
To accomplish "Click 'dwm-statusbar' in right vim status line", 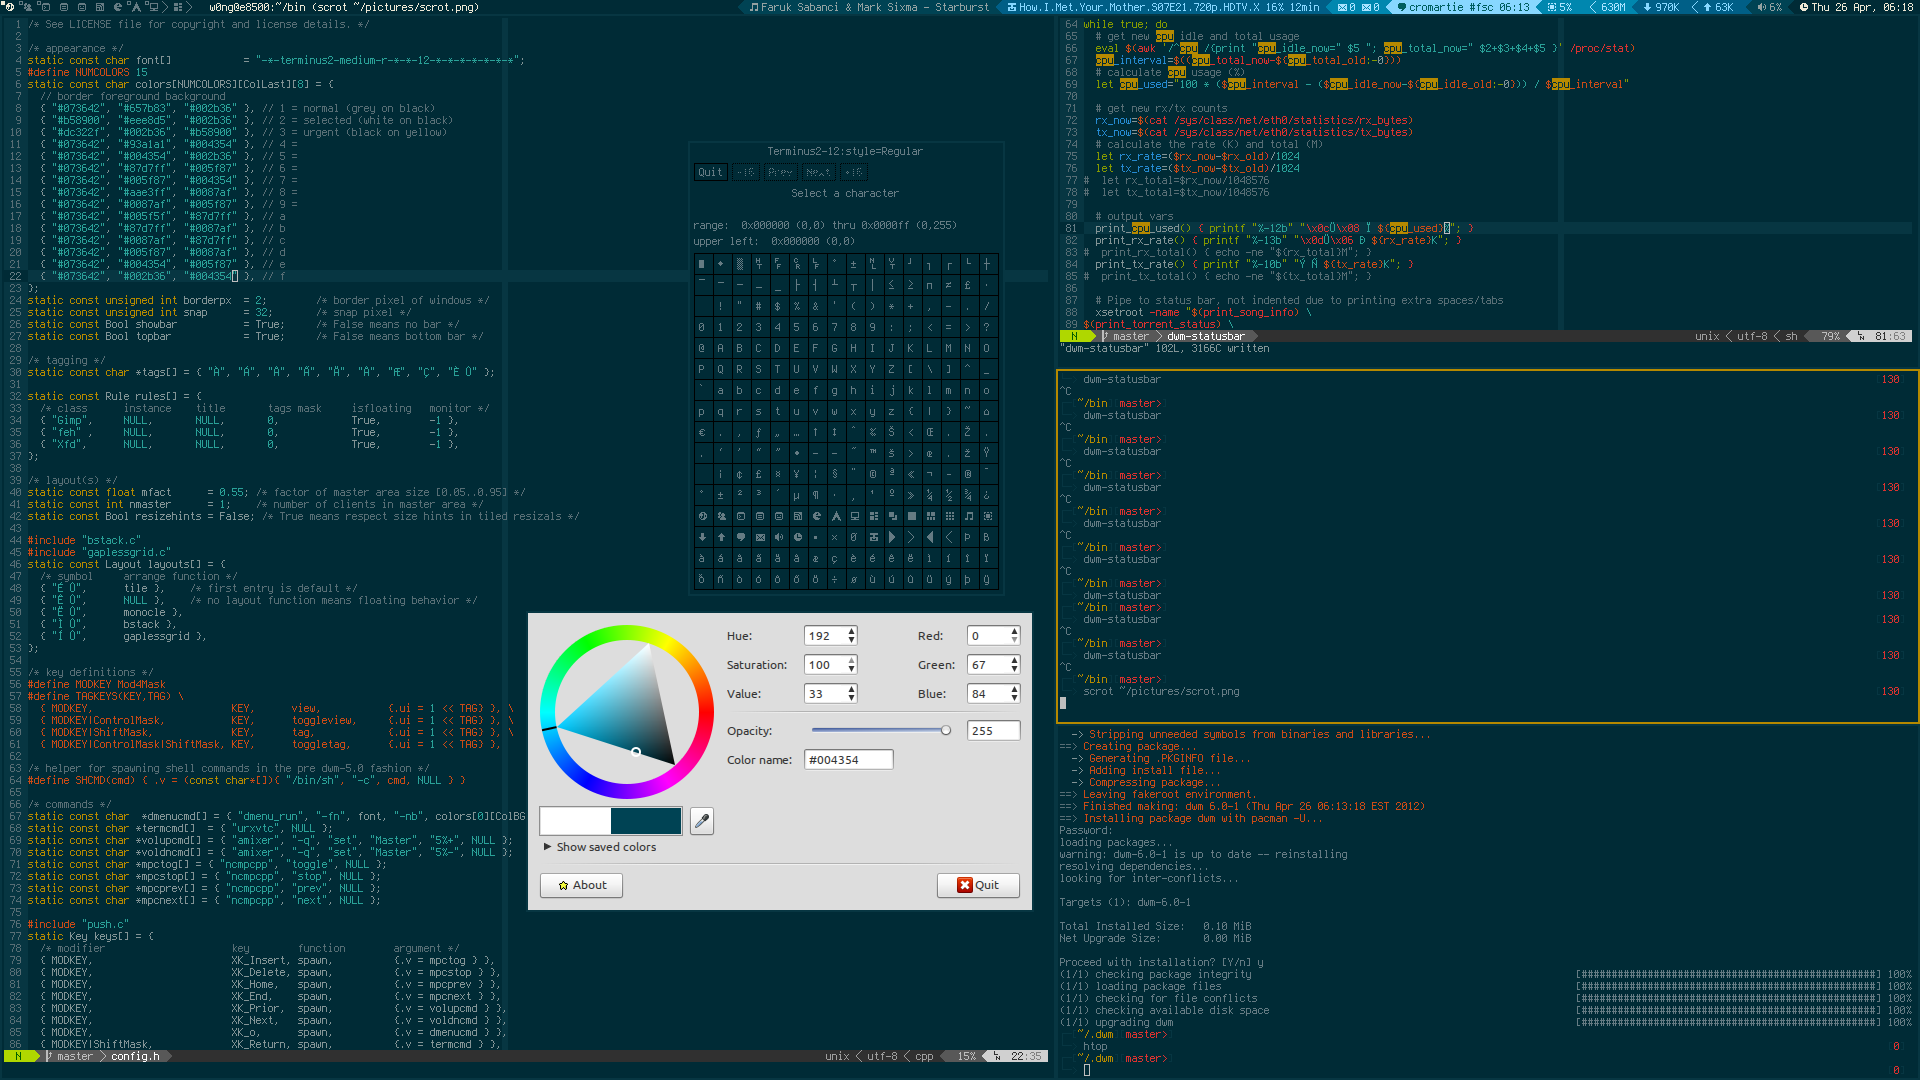I will [1206, 336].
